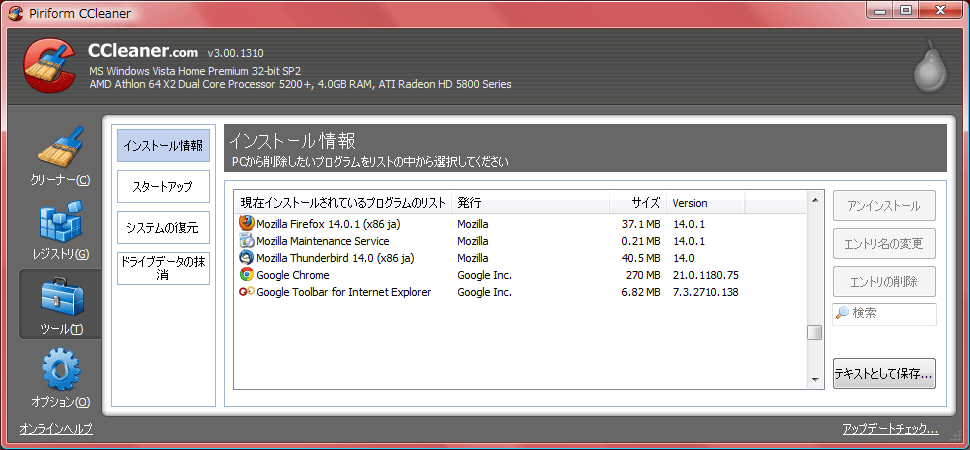
Task: Click the Mozilla Maintenance Service icon
Action: click(247, 240)
